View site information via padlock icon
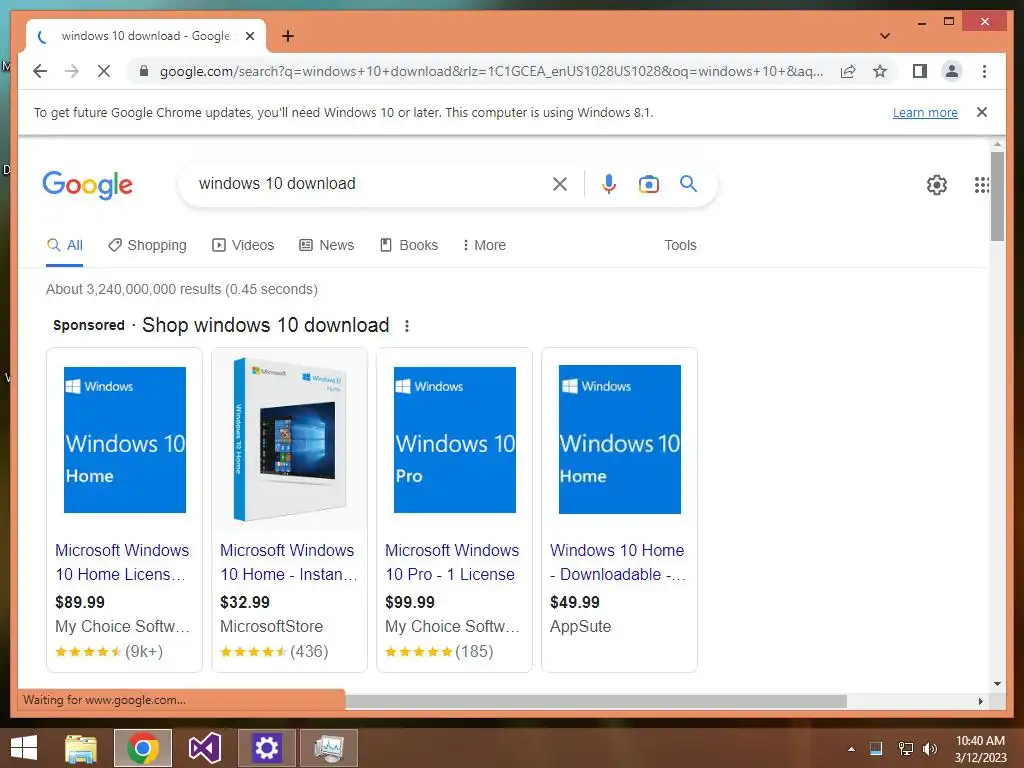The height and width of the screenshot is (768, 1024). [x=144, y=71]
